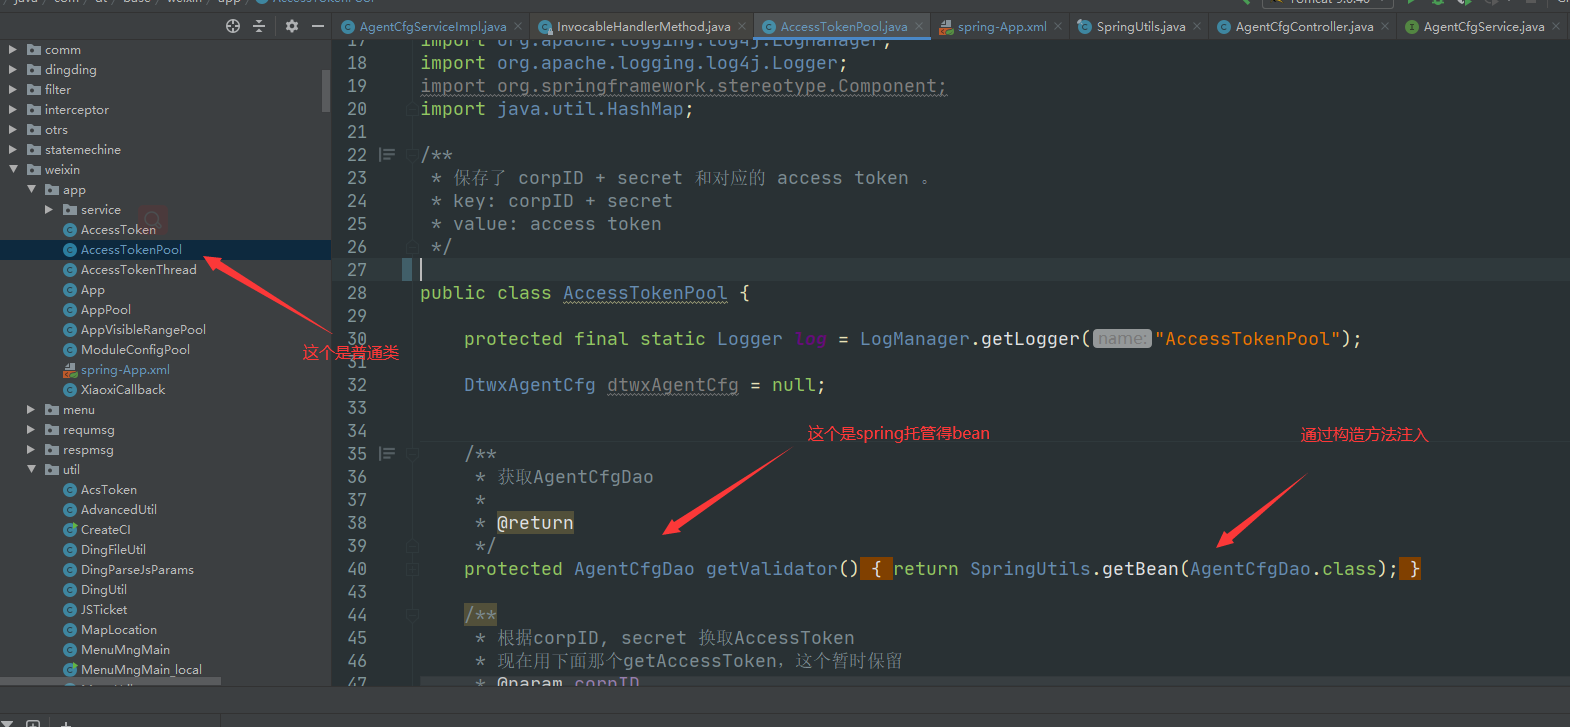This screenshot has height=727, width=1570.
Task: Select AccessTokenPool class in tree
Action: pyautogui.click(x=131, y=249)
